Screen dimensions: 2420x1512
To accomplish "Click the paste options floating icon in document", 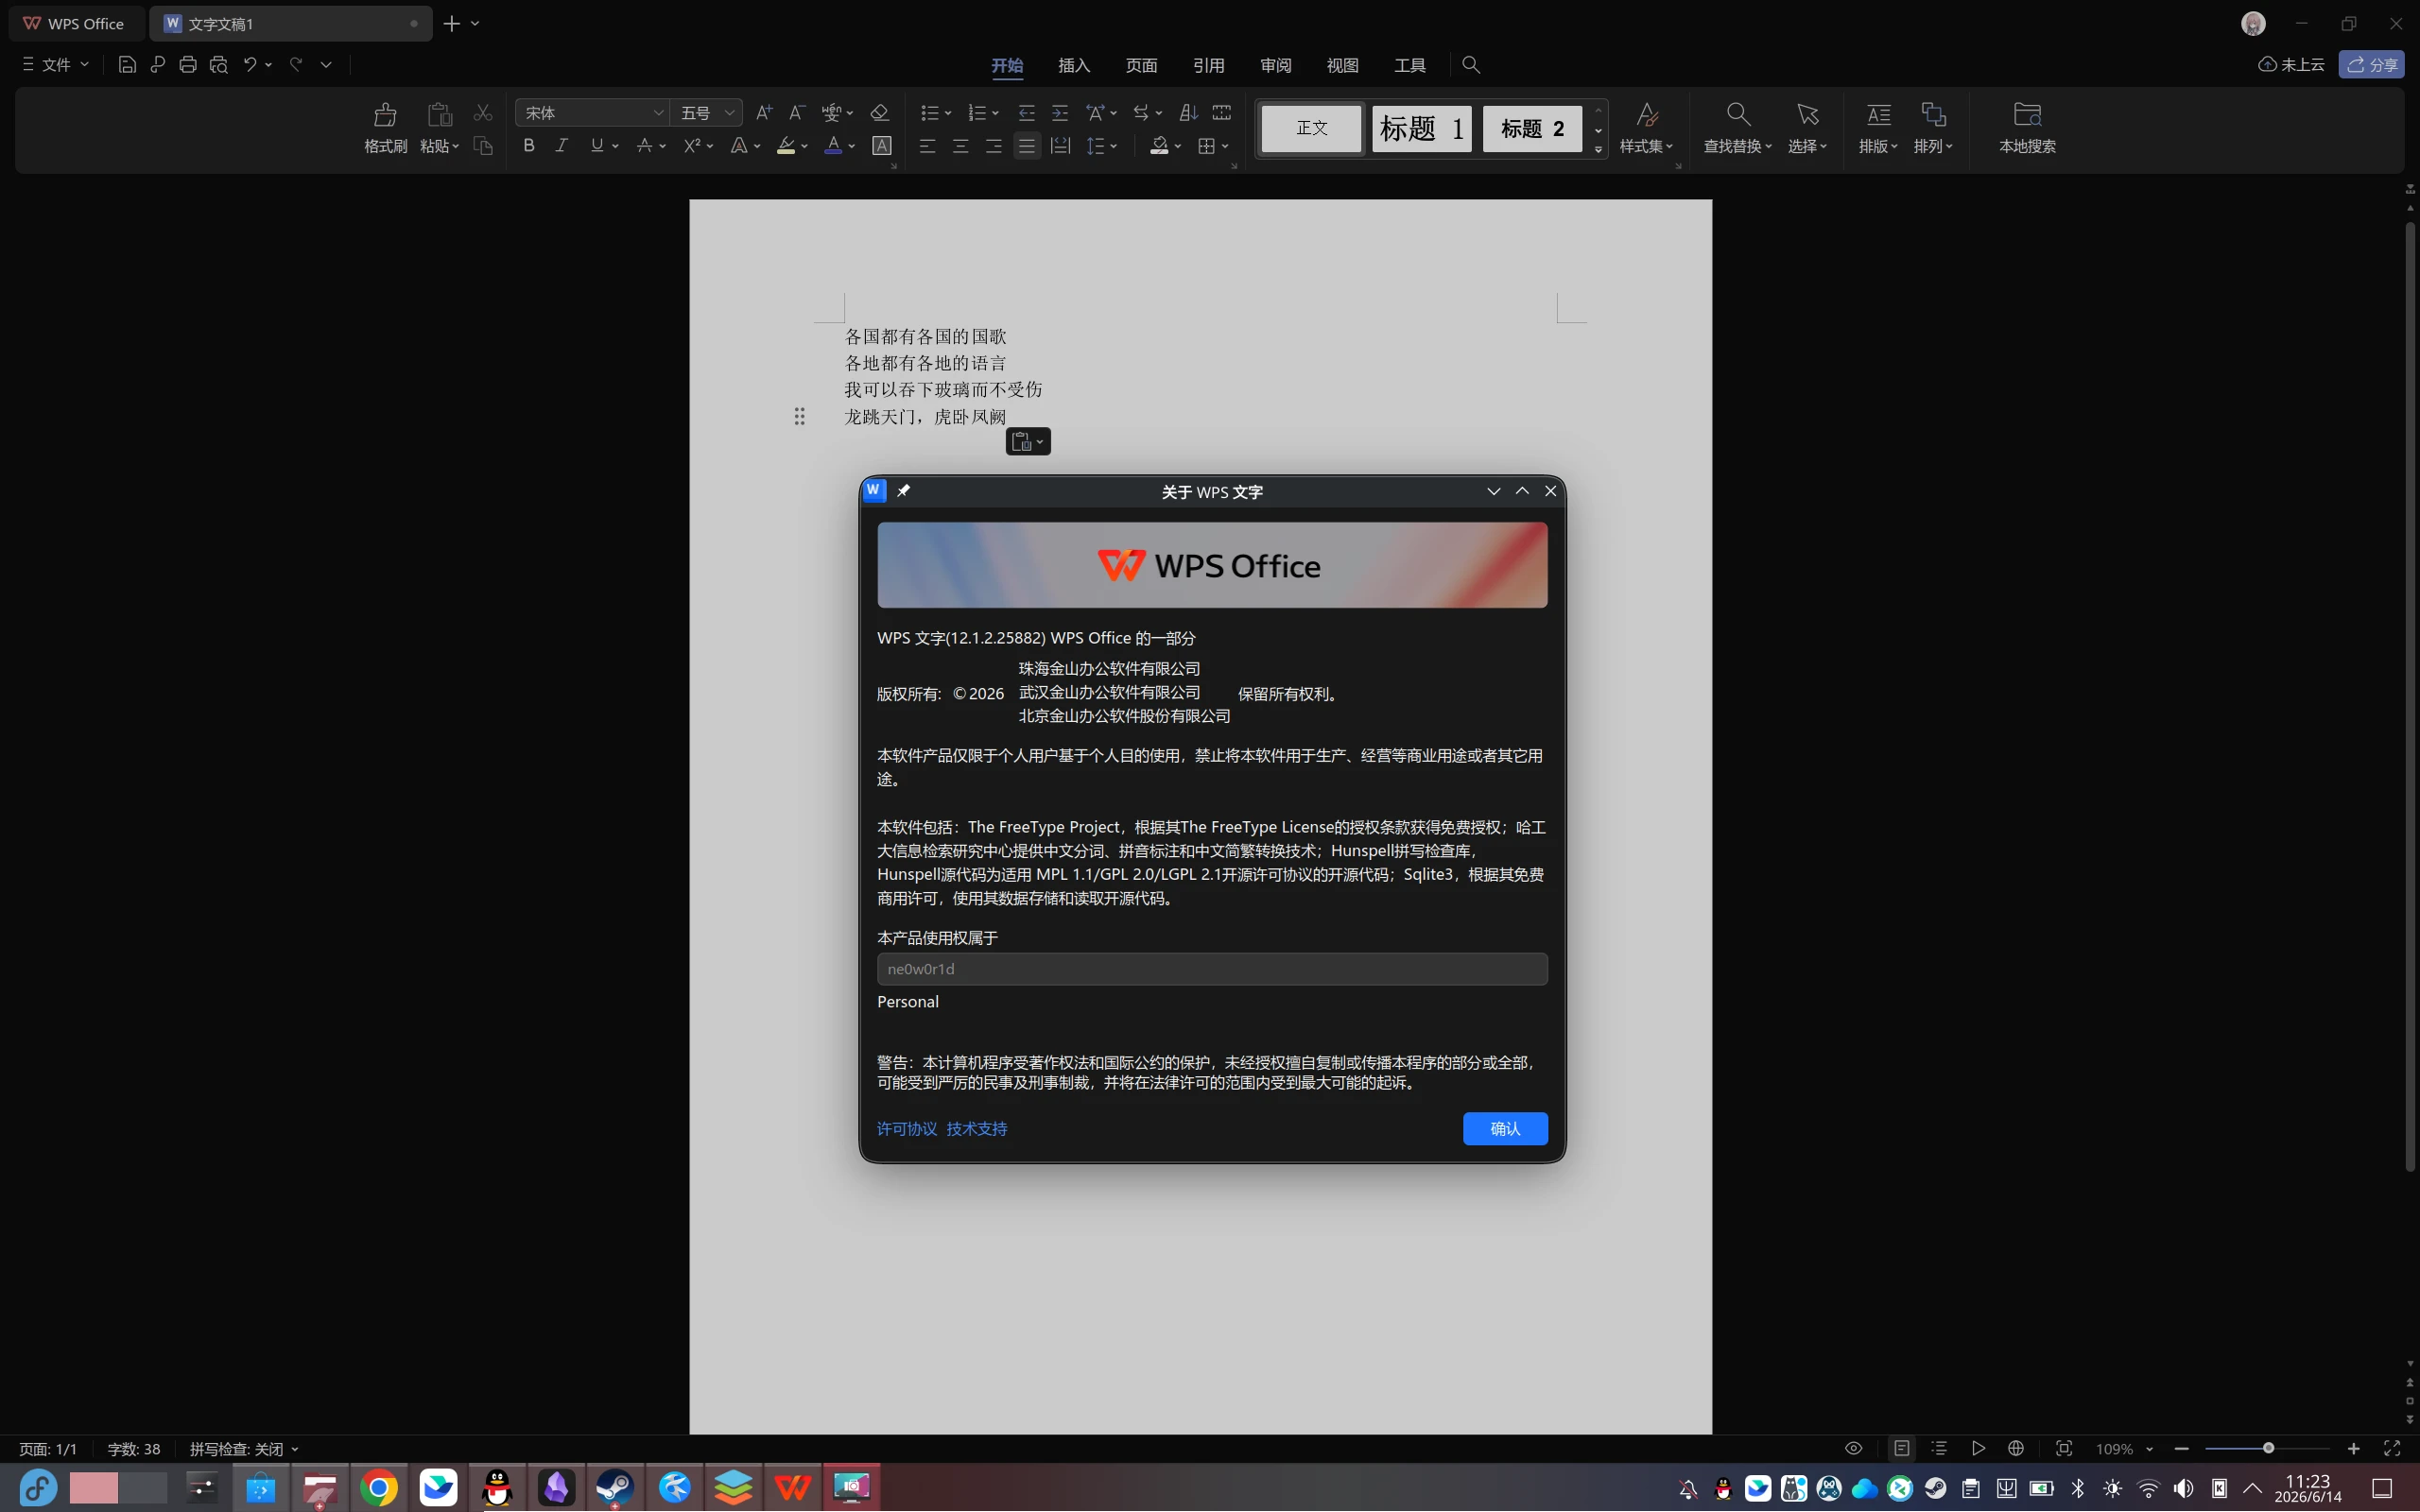I will click(x=1028, y=442).
